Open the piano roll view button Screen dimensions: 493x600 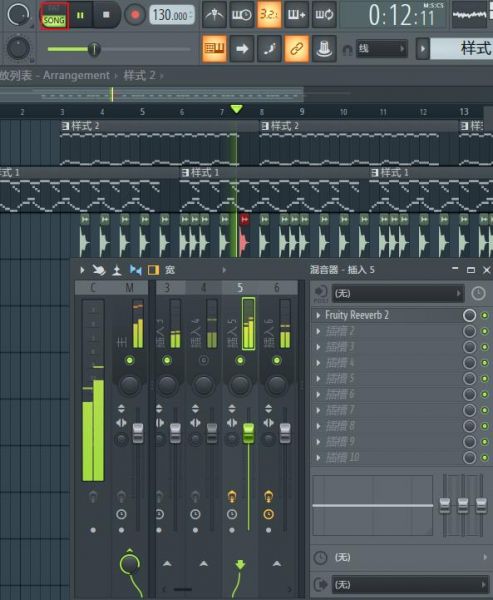[x=214, y=49]
